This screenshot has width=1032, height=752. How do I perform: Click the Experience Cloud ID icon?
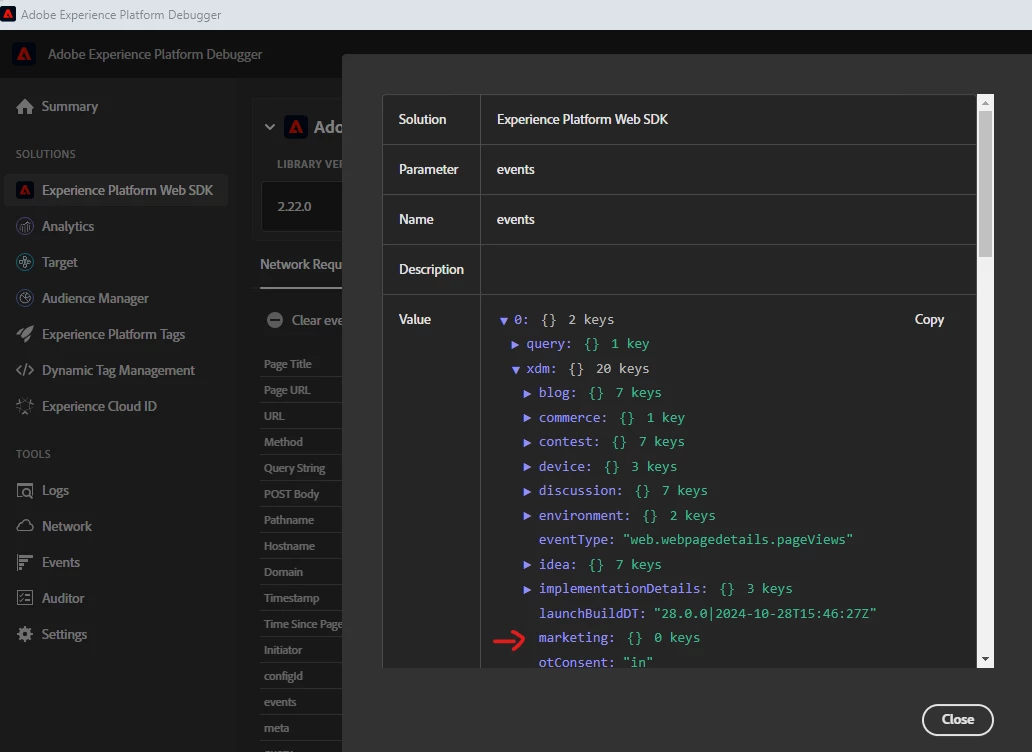(25, 407)
